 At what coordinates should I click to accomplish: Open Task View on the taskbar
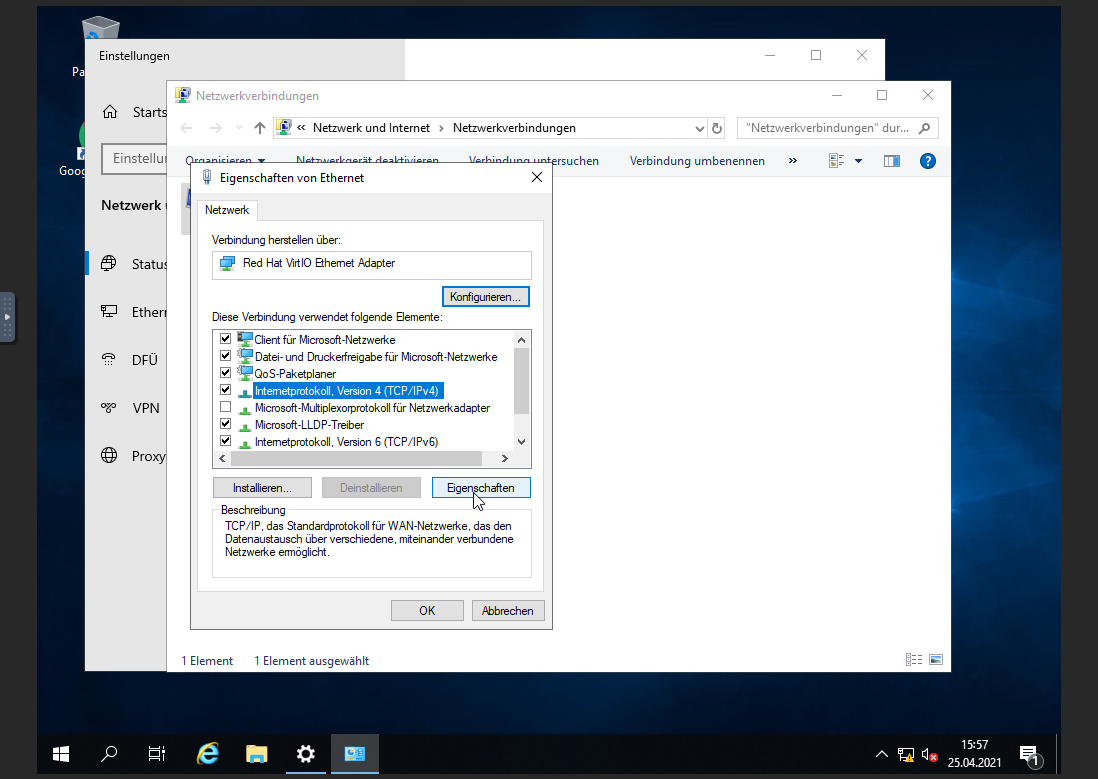point(157,754)
